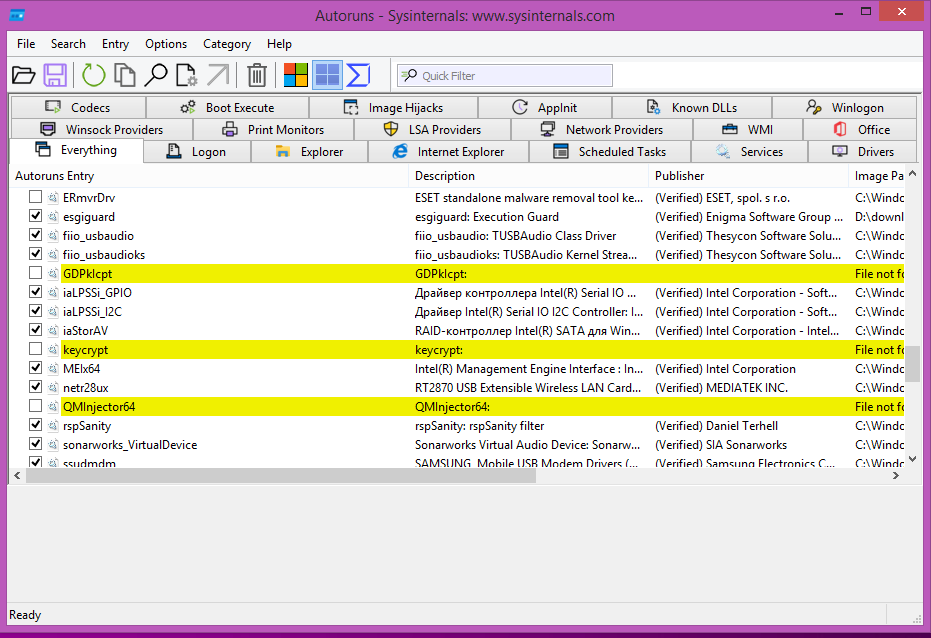
Task: Click the filter icon in Quick Filter box
Action: tap(409, 75)
